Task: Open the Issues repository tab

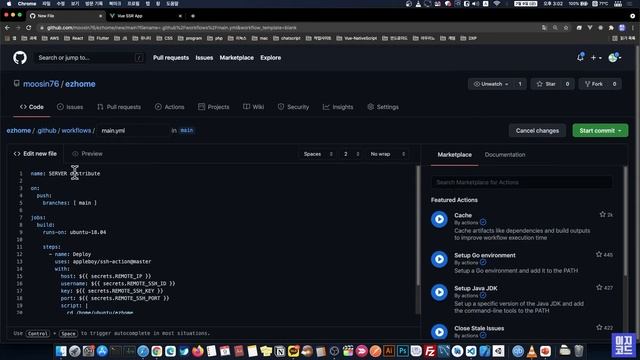Action: [70, 107]
